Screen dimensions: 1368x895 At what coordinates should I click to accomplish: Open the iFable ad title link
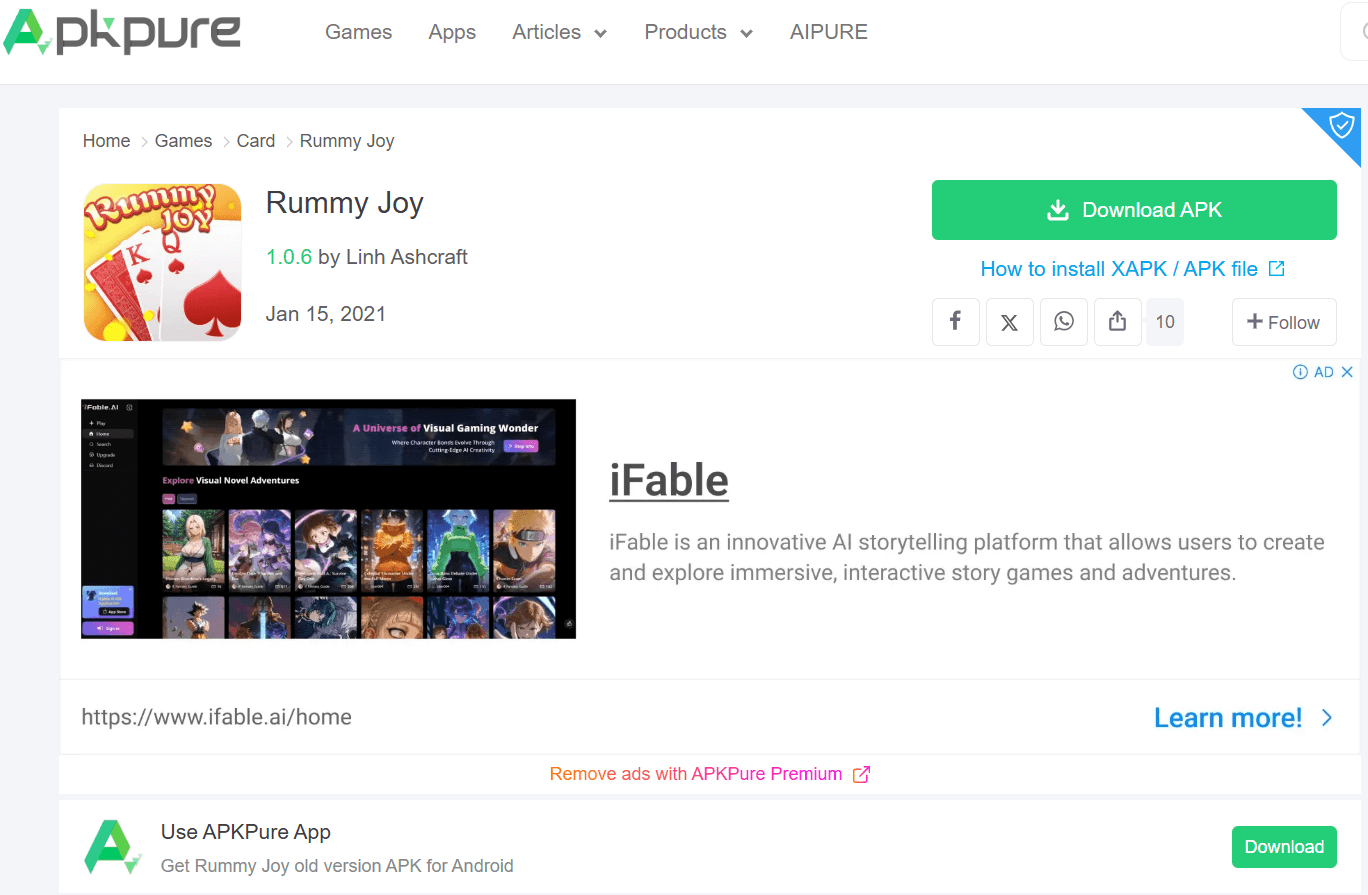point(669,480)
